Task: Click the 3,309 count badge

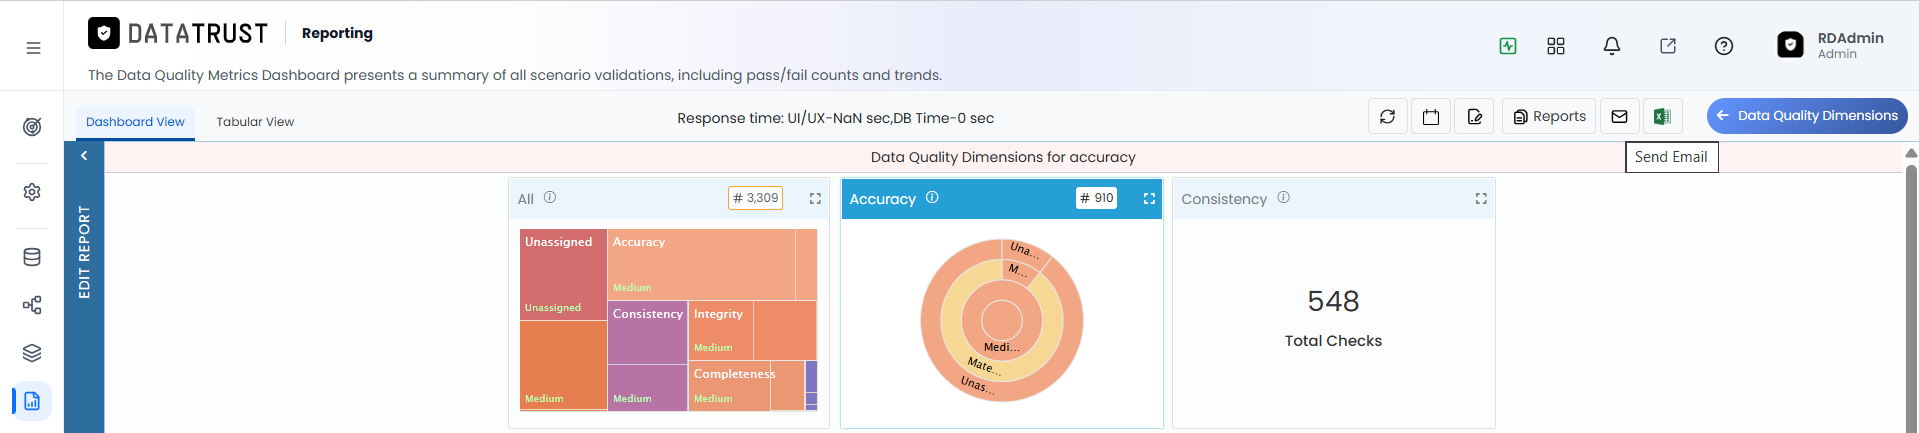Action: pyautogui.click(x=755, y=198)
